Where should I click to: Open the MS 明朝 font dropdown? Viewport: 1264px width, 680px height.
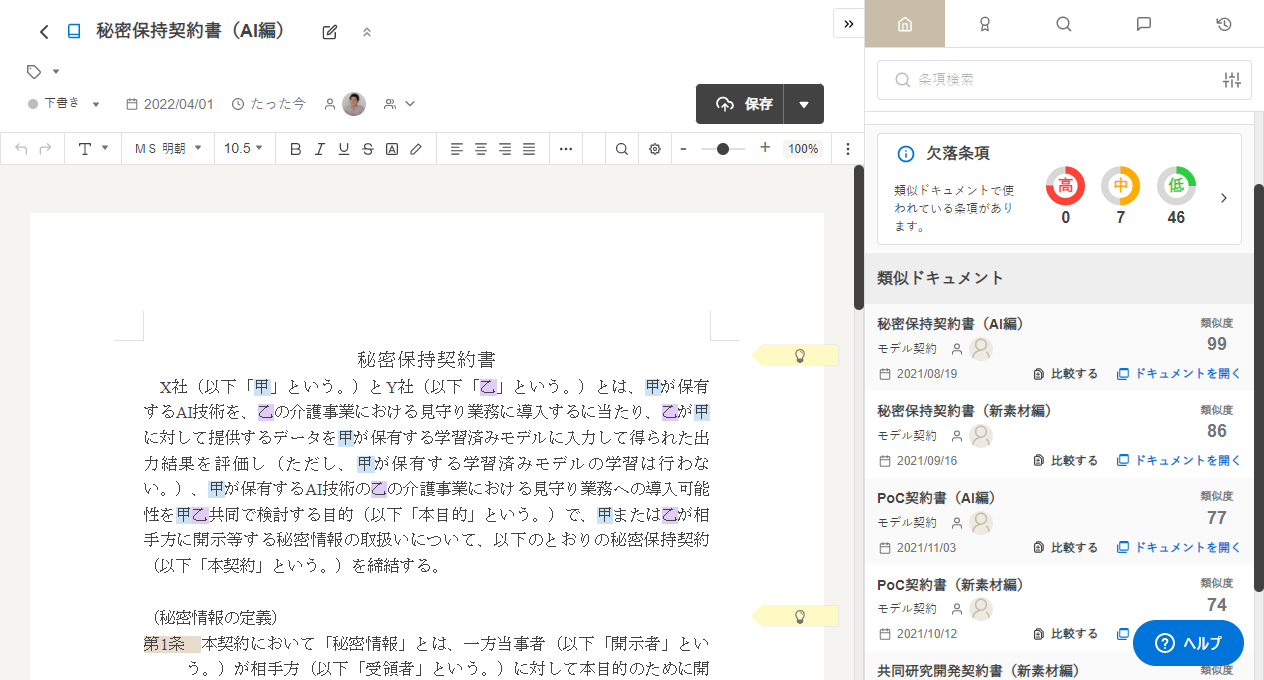click(168, 149)
